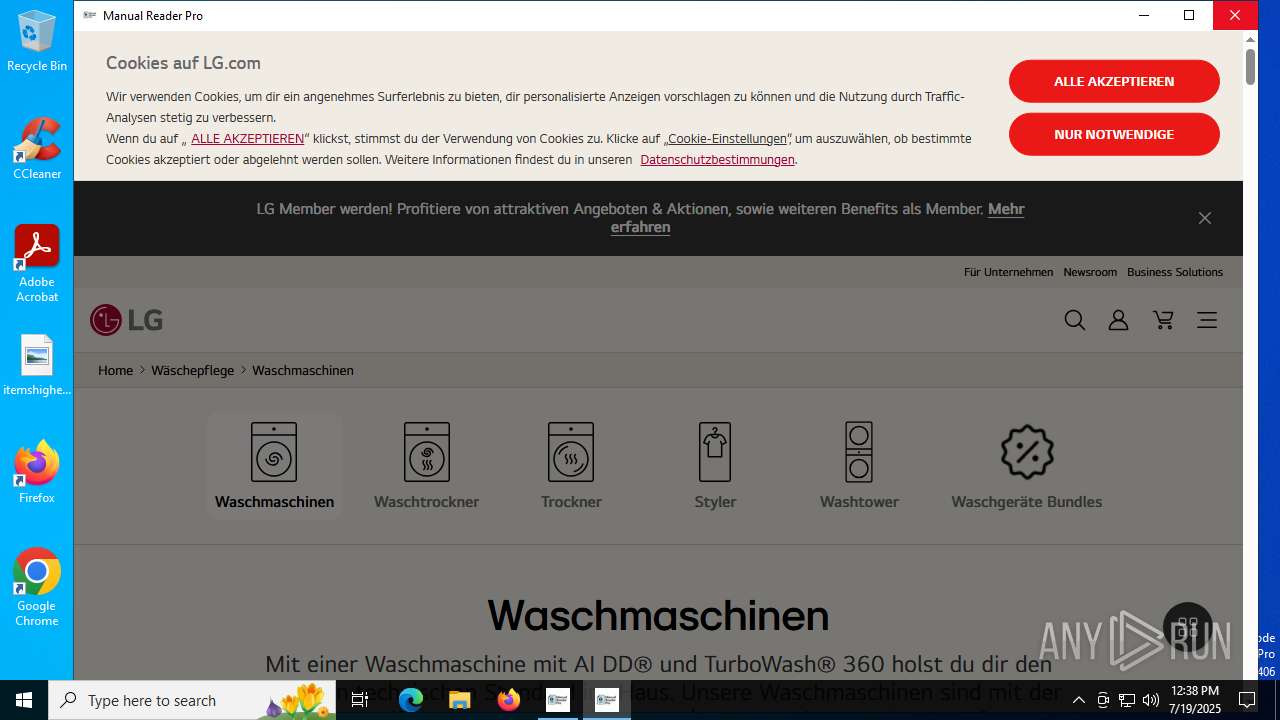This screenshot has width=1280, height=720.
Task: Open the Windows Start menu
Action: point(24,700)
